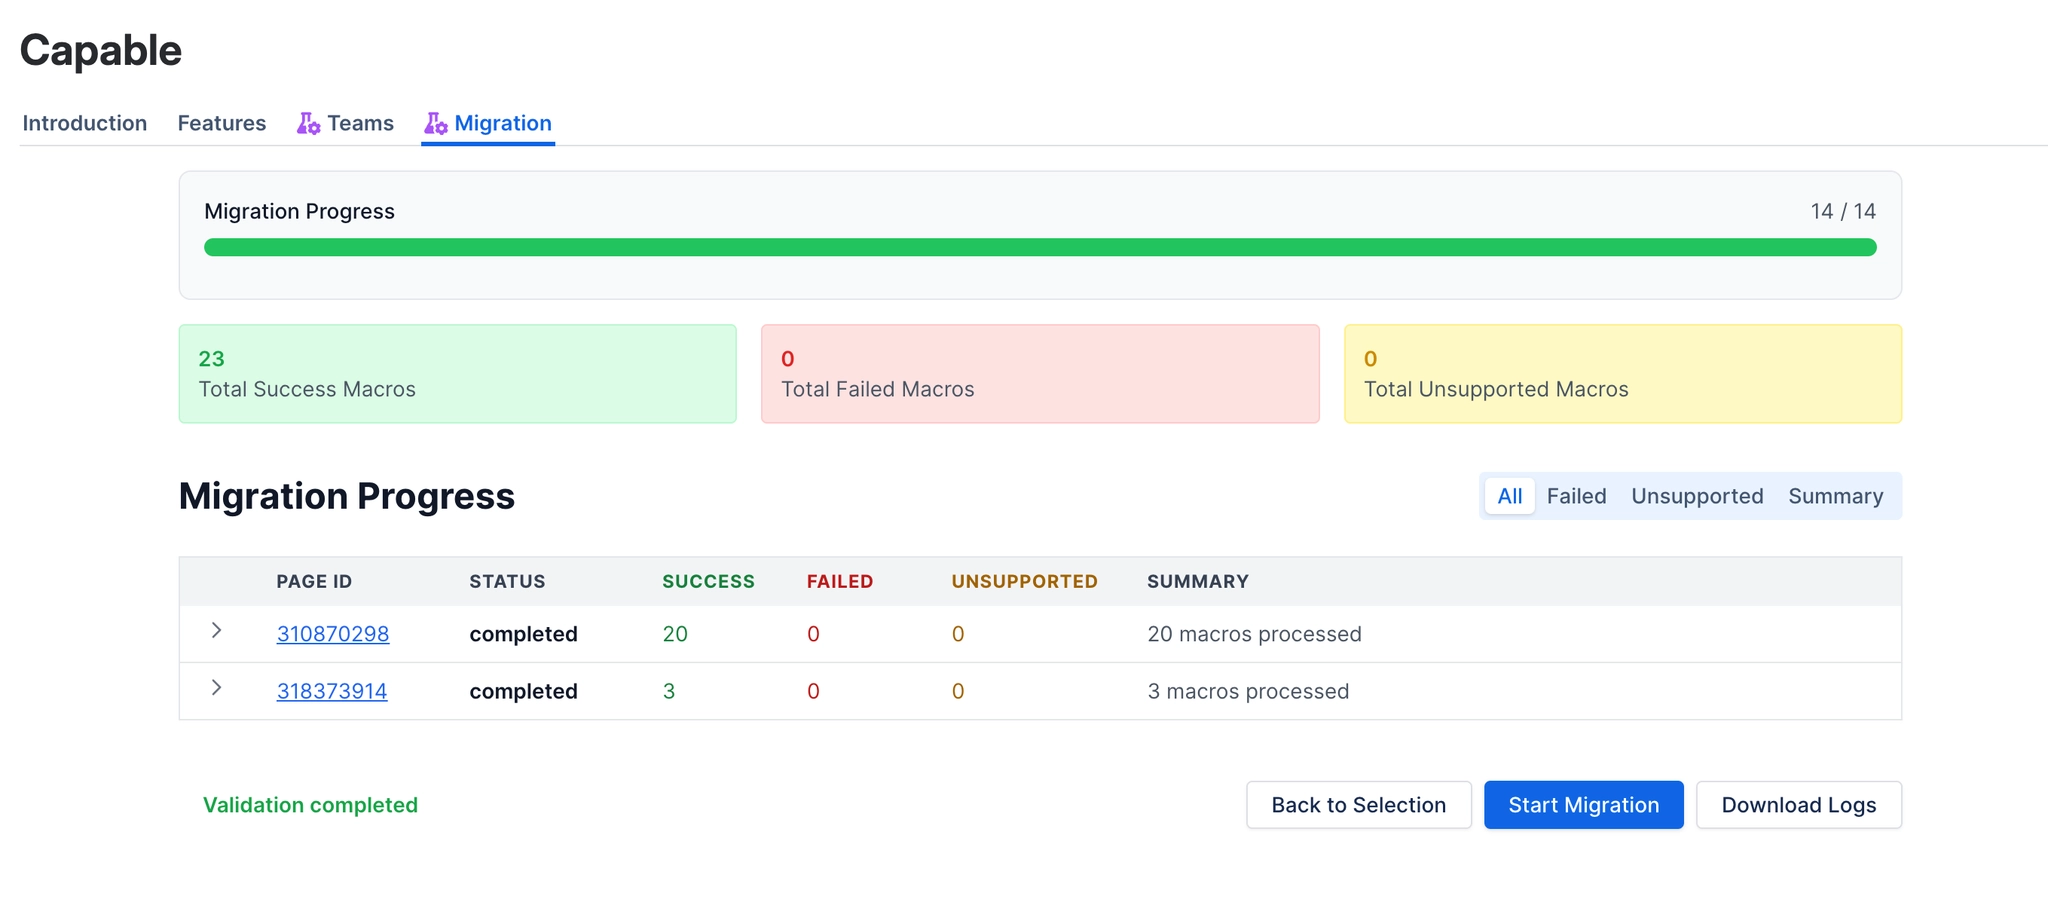This screenshot has height=924, width=2048.
Task: Click the Back to Selection button
Action: (1358, 804)
